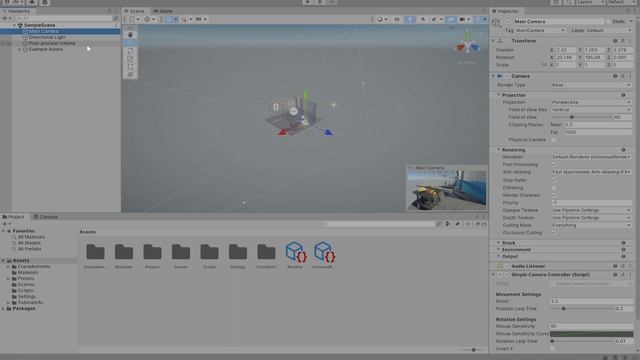Select the Rotate tool in Scene toolbar
Image resolution: width=640 pixels, height=360 pixels.
130,51
